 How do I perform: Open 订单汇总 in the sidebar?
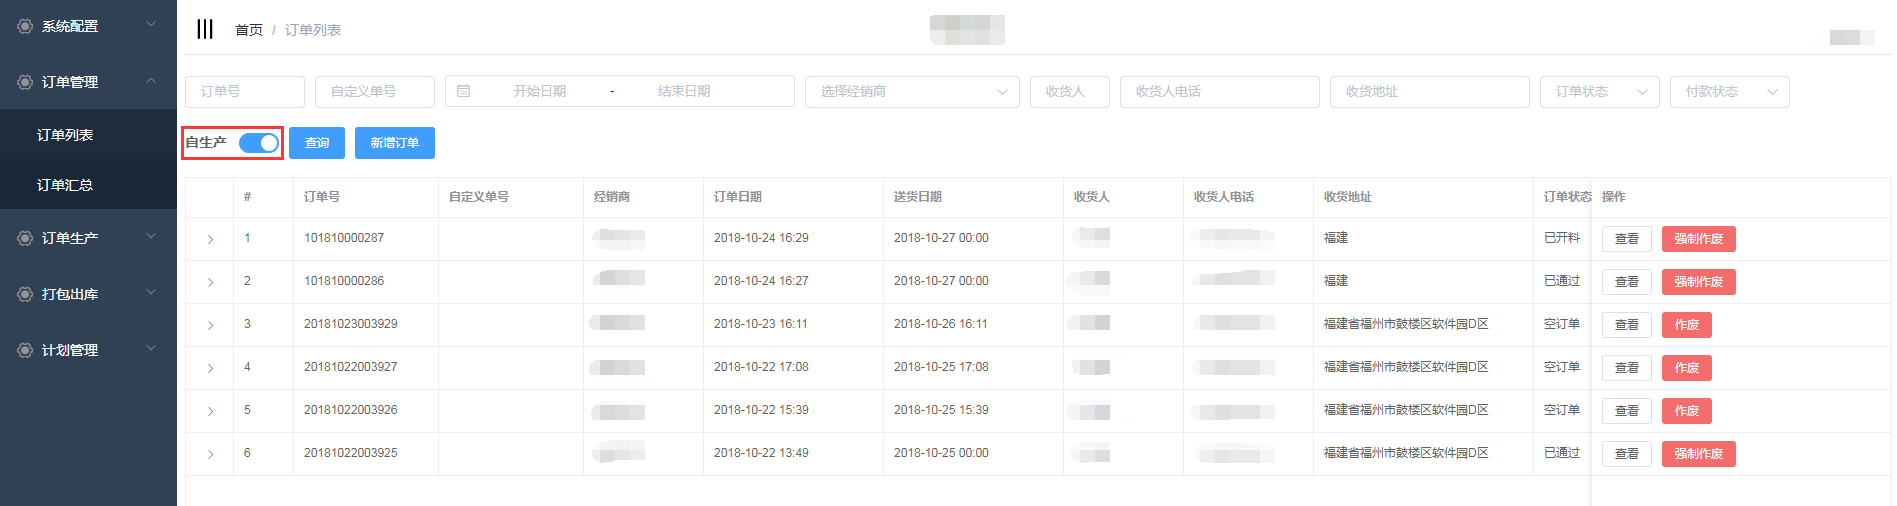(65, 185)
